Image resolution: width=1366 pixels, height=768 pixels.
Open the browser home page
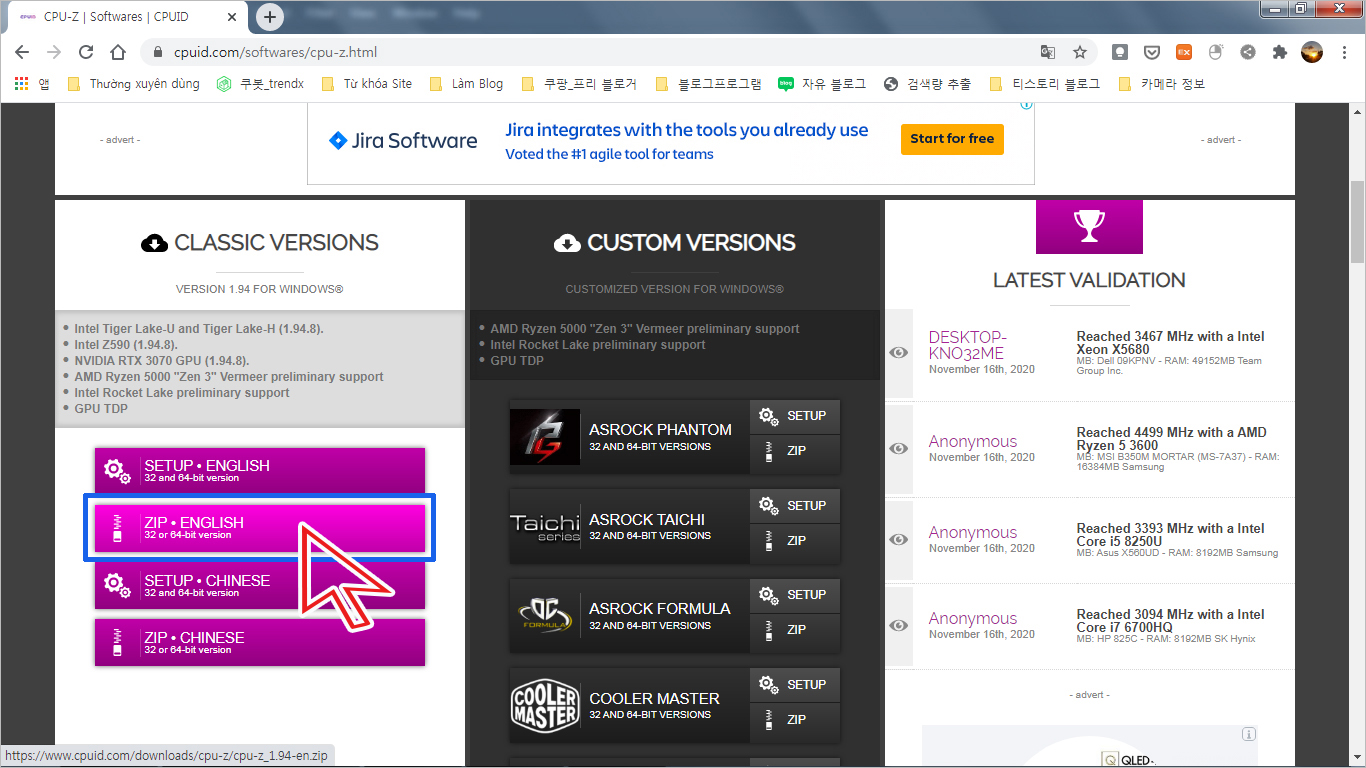[118, 52]
